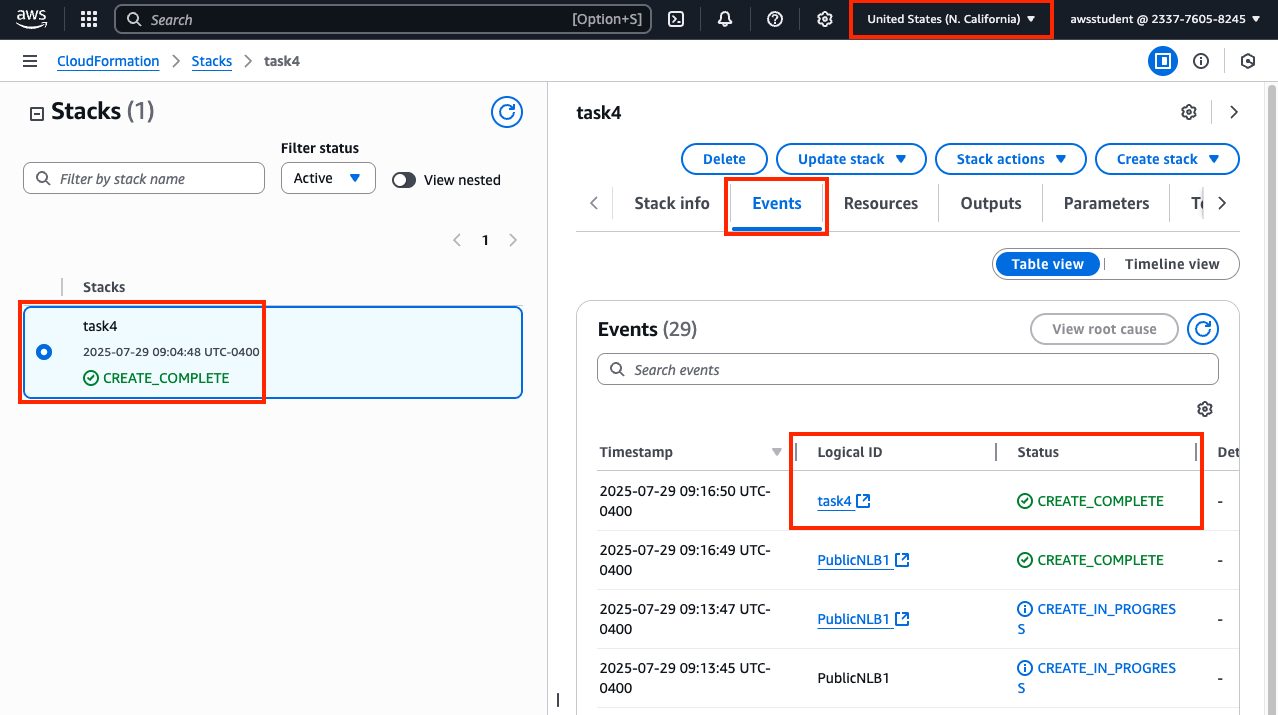
Task: Open the awsstudent account menu
Action: [x=1166, y=19]
